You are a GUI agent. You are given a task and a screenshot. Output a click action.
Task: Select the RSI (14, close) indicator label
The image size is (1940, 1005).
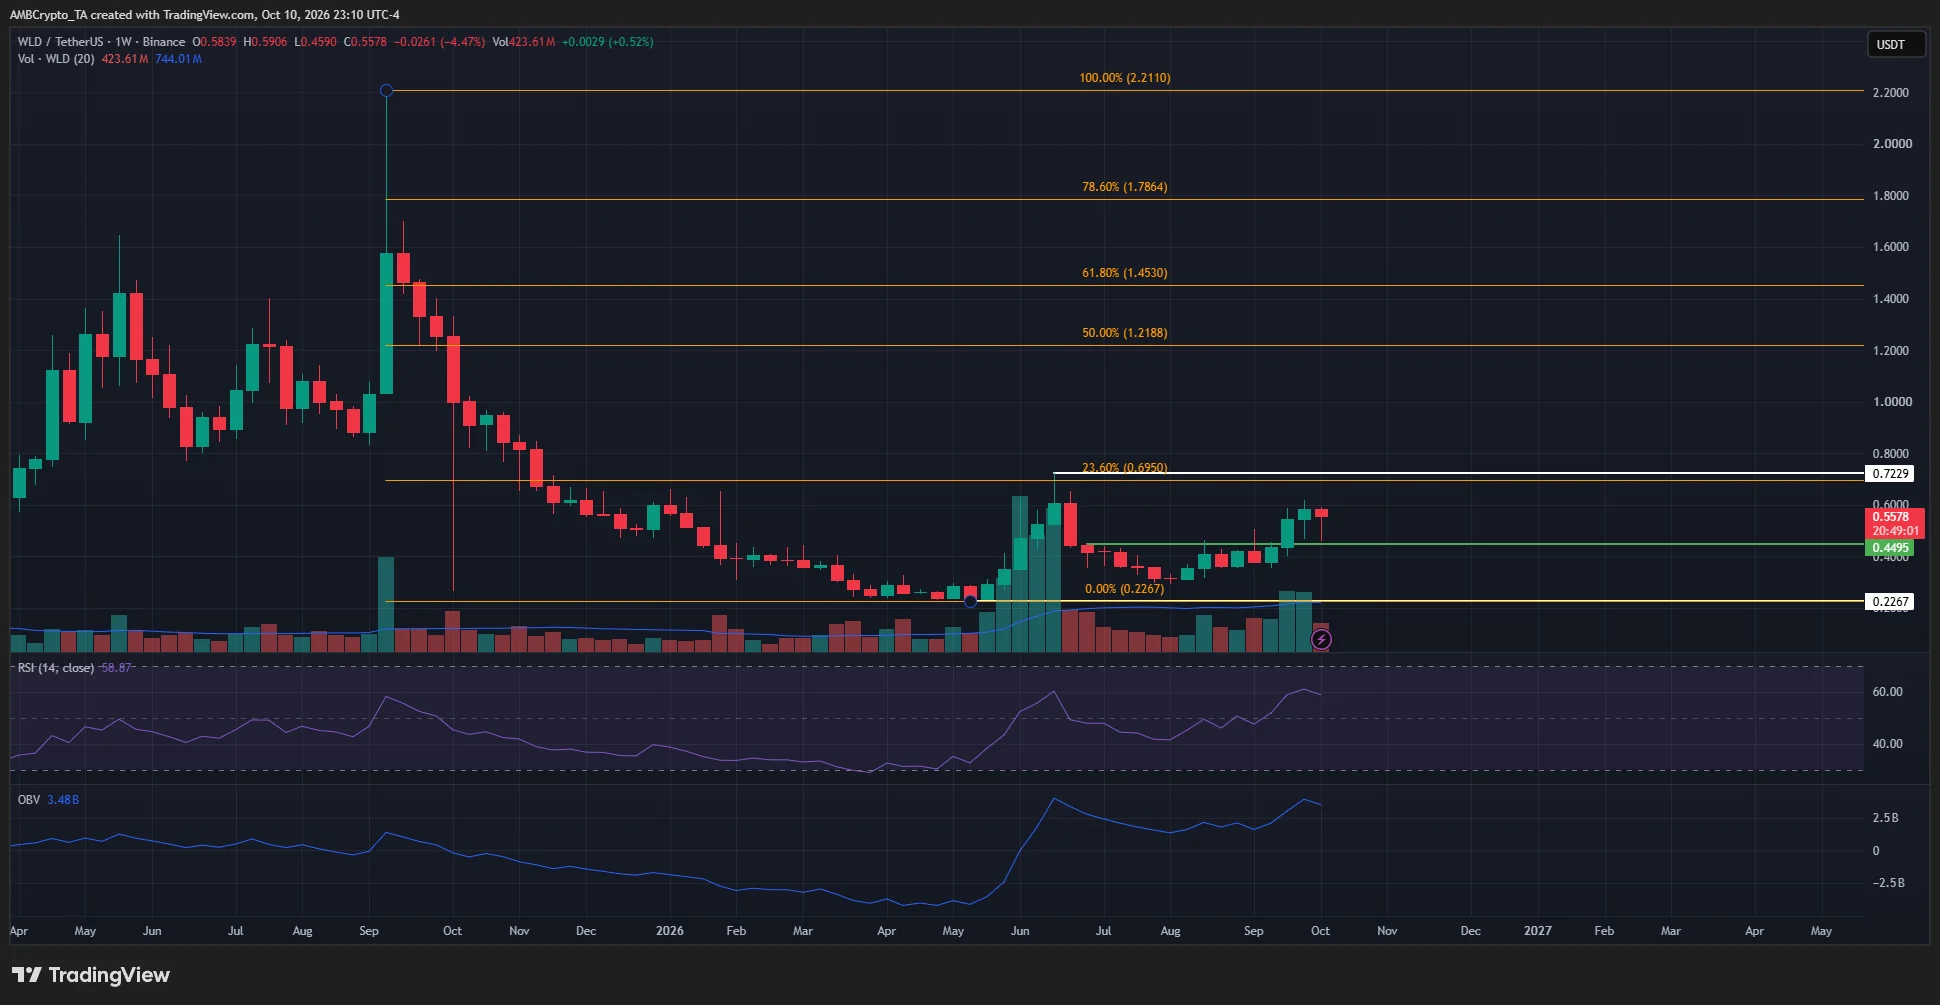(56, 668)
